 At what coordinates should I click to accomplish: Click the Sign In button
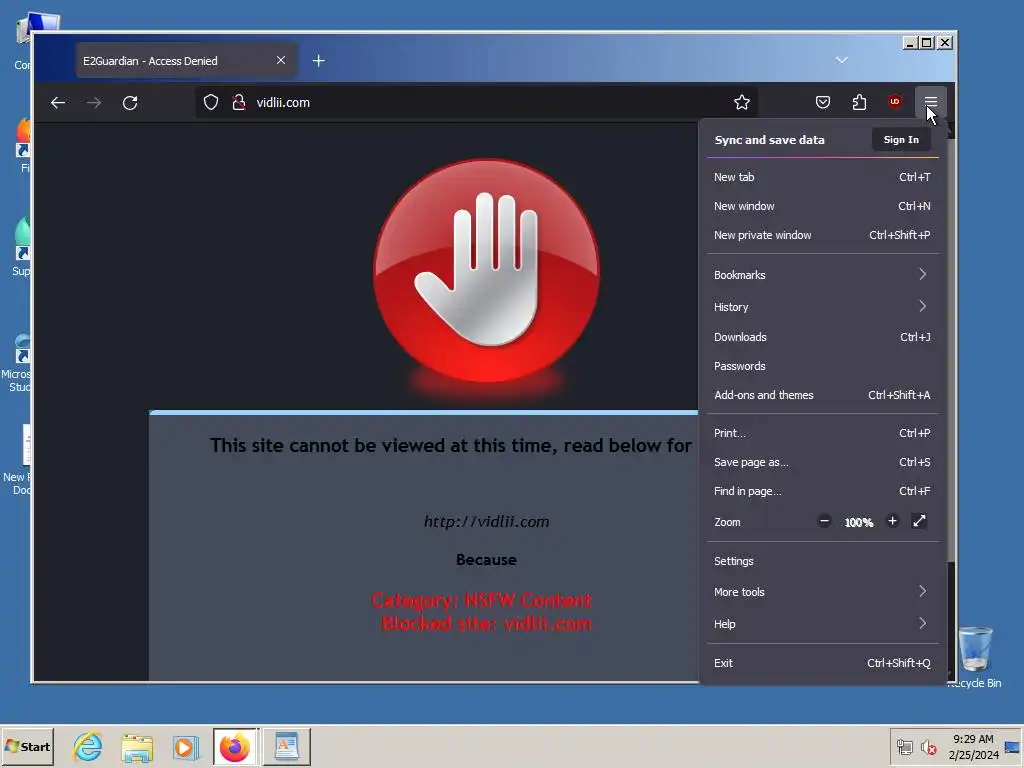901,140
